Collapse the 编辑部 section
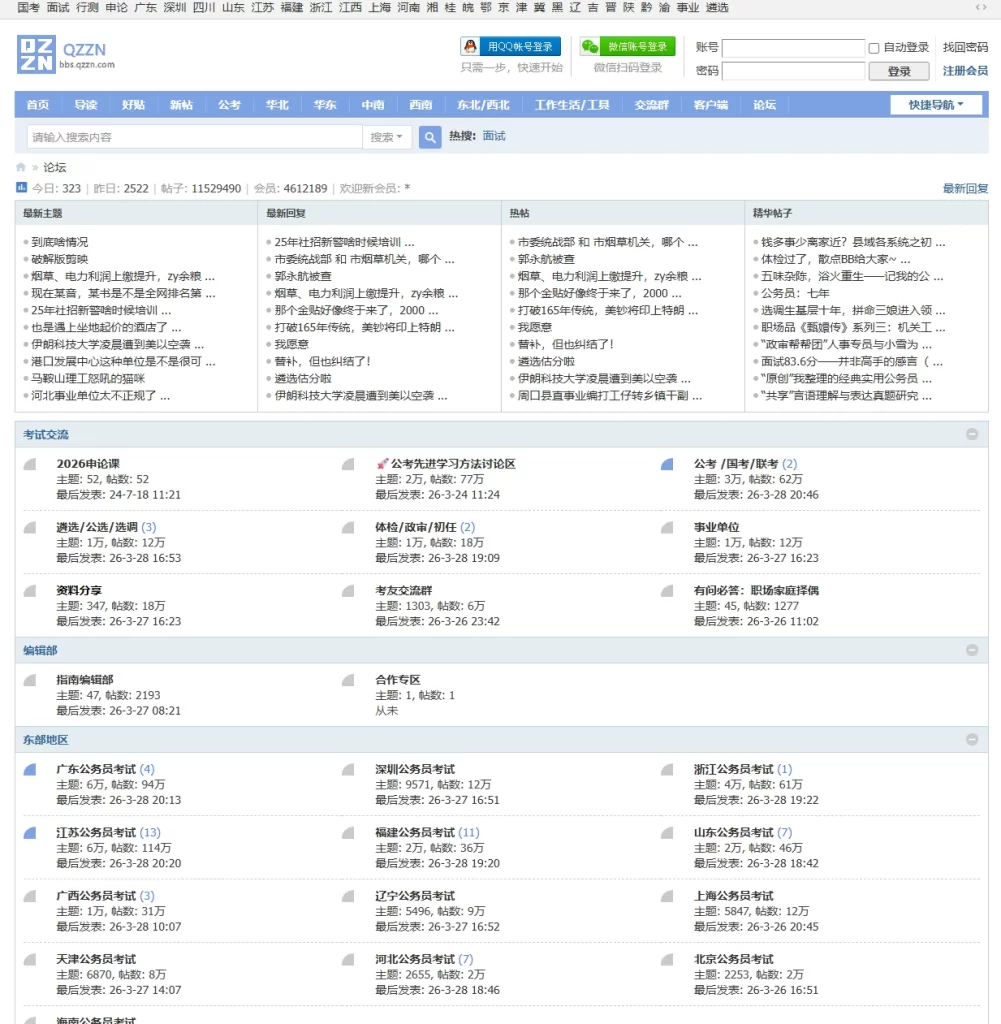The image size is (1001, 1024). click(x=972, y=650)
